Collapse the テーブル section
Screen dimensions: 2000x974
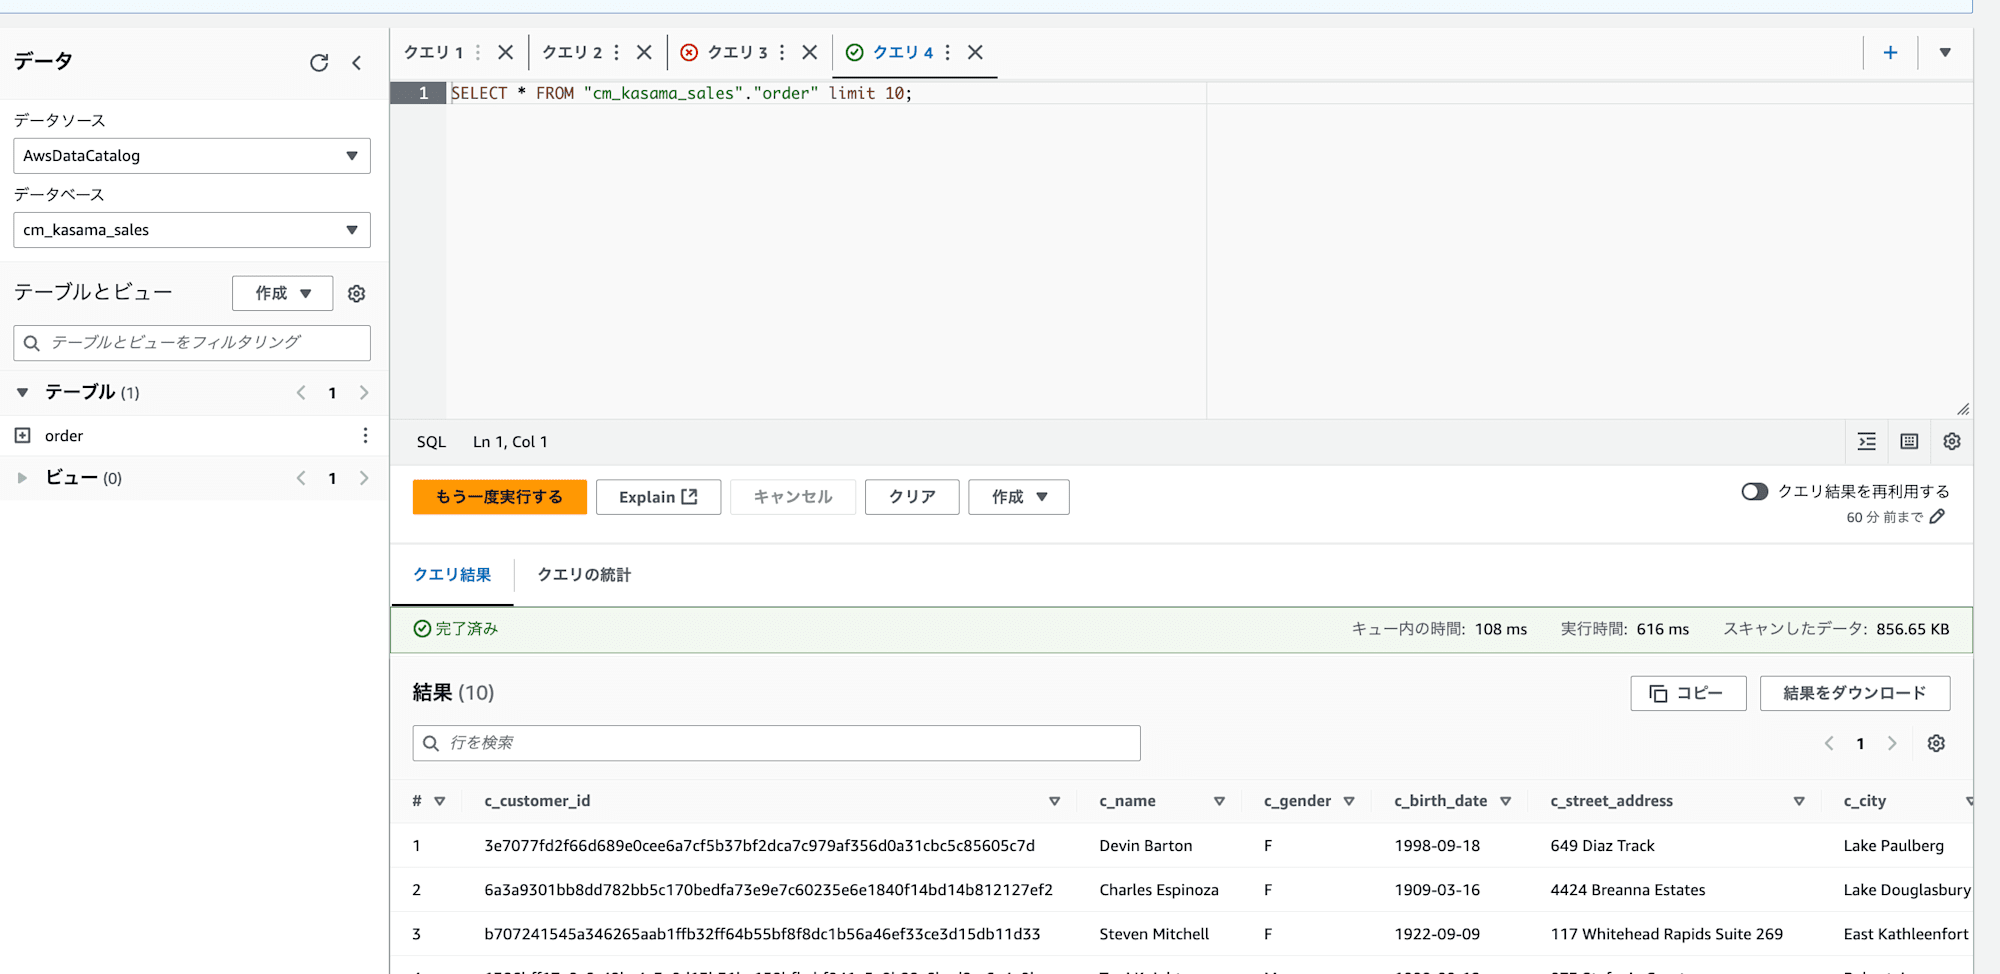(22, 393)
